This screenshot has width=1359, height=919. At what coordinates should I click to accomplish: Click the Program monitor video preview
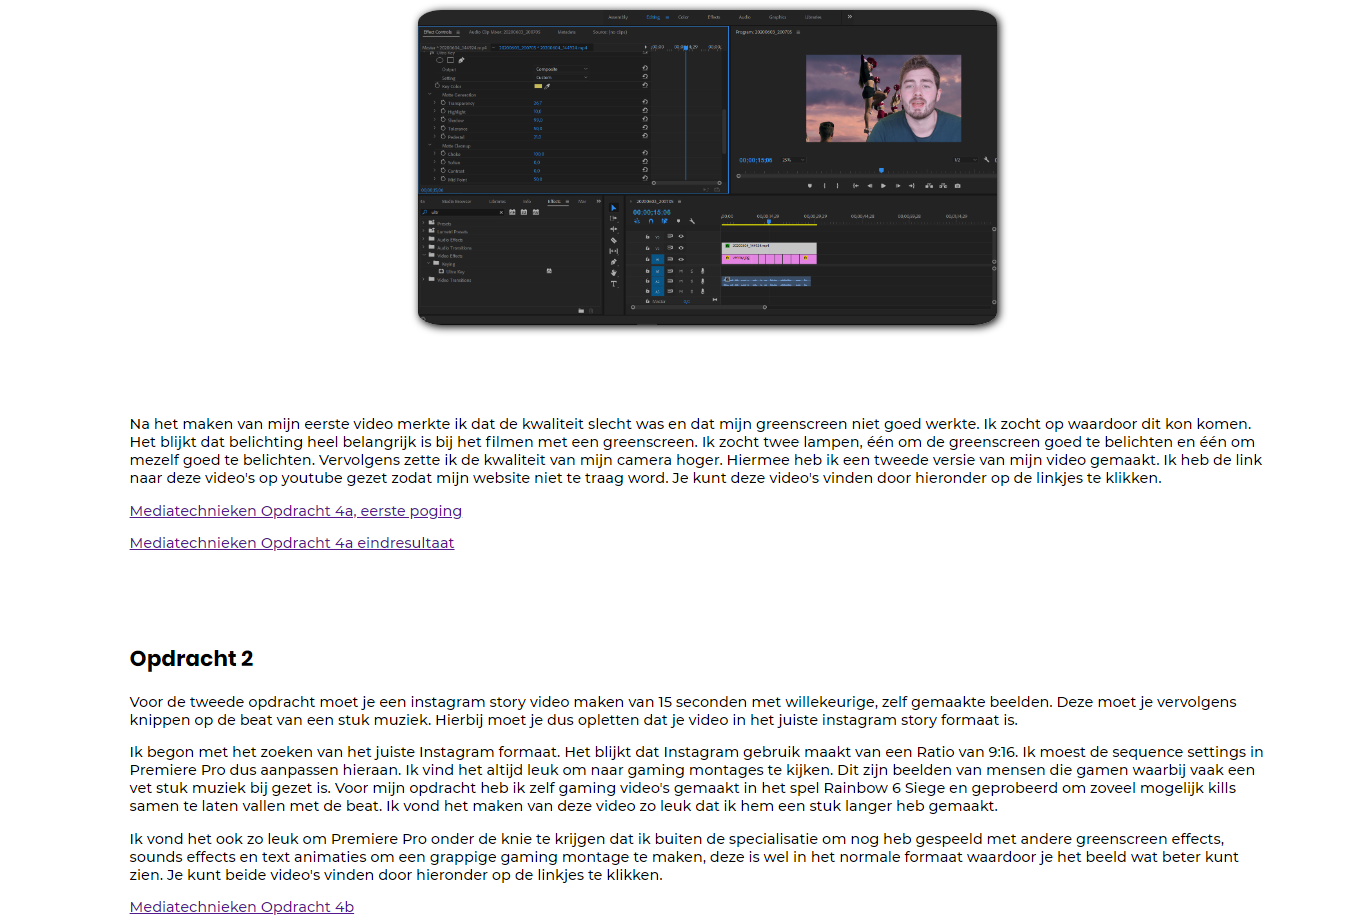coord(884,98)
